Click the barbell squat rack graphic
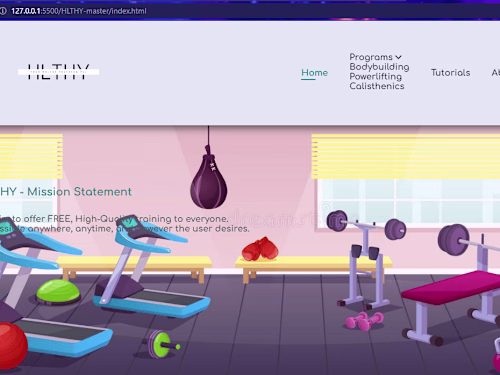The image size is (500, 375). pos(366,258)
